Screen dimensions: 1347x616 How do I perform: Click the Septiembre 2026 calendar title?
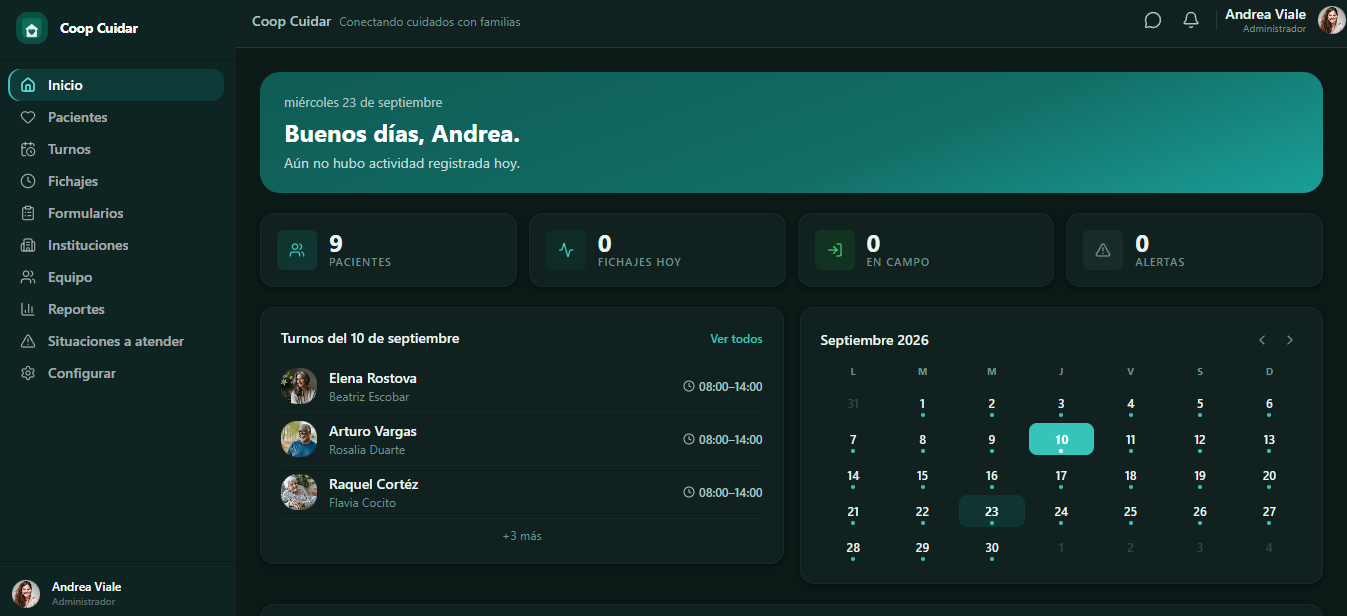coord(874,341)
